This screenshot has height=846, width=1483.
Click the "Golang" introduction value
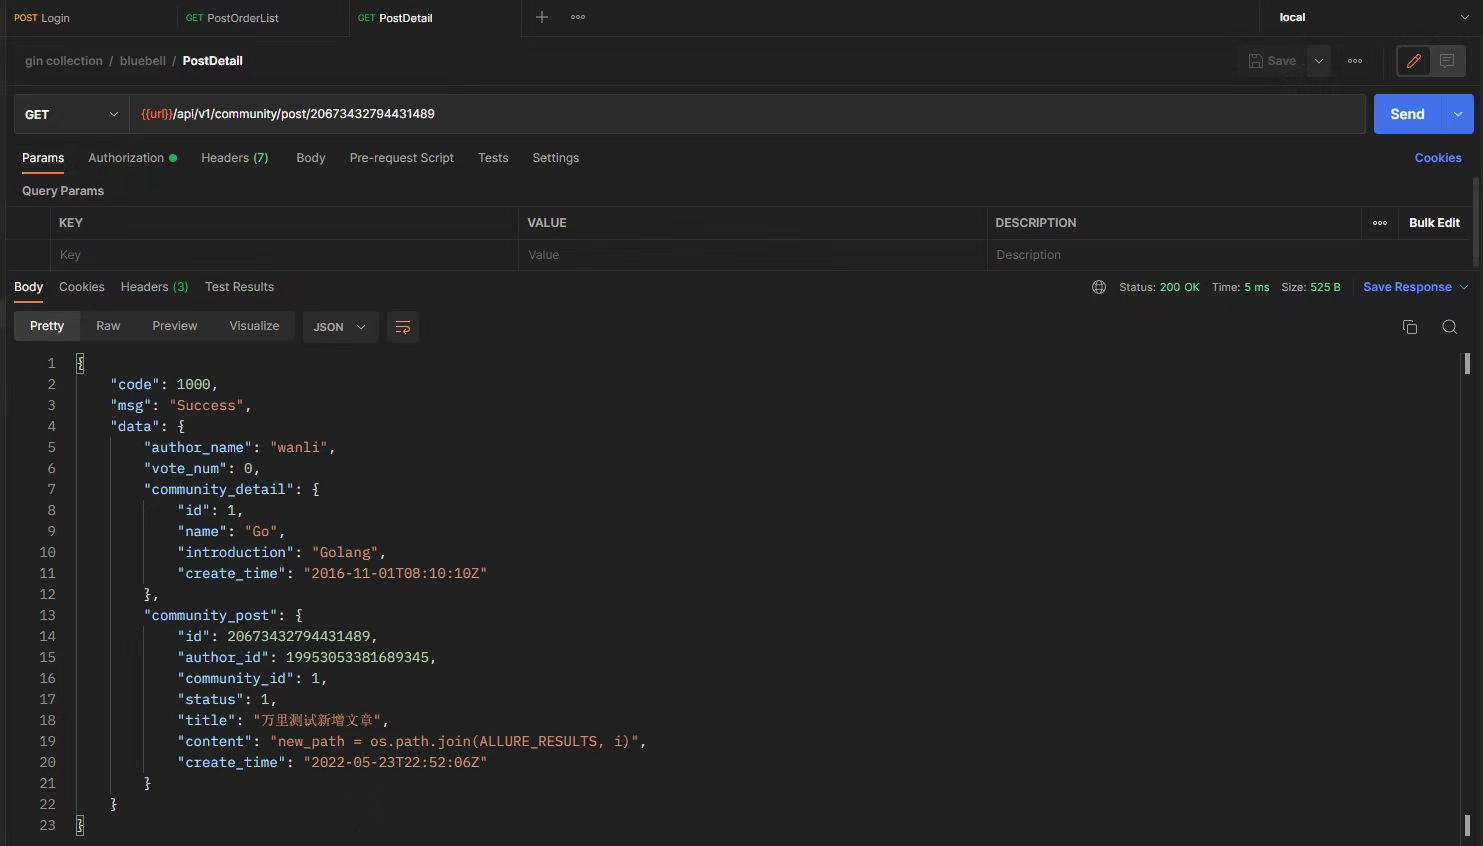pos(345,552)
